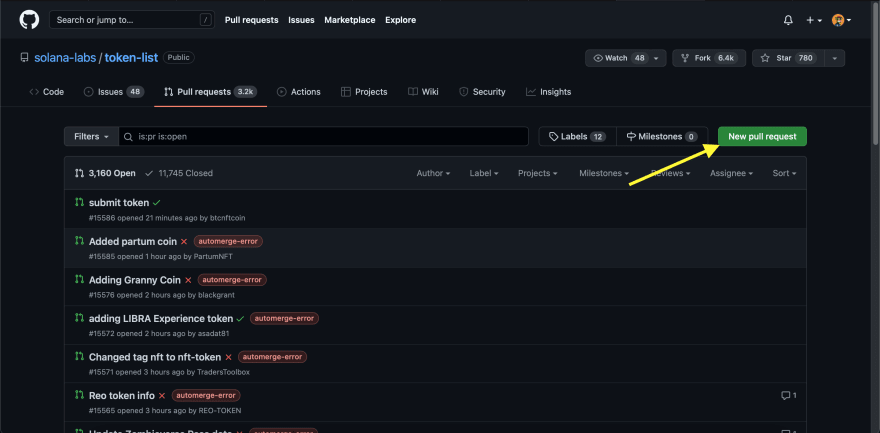
Task: Open the Issues tab
Action: 114,92
